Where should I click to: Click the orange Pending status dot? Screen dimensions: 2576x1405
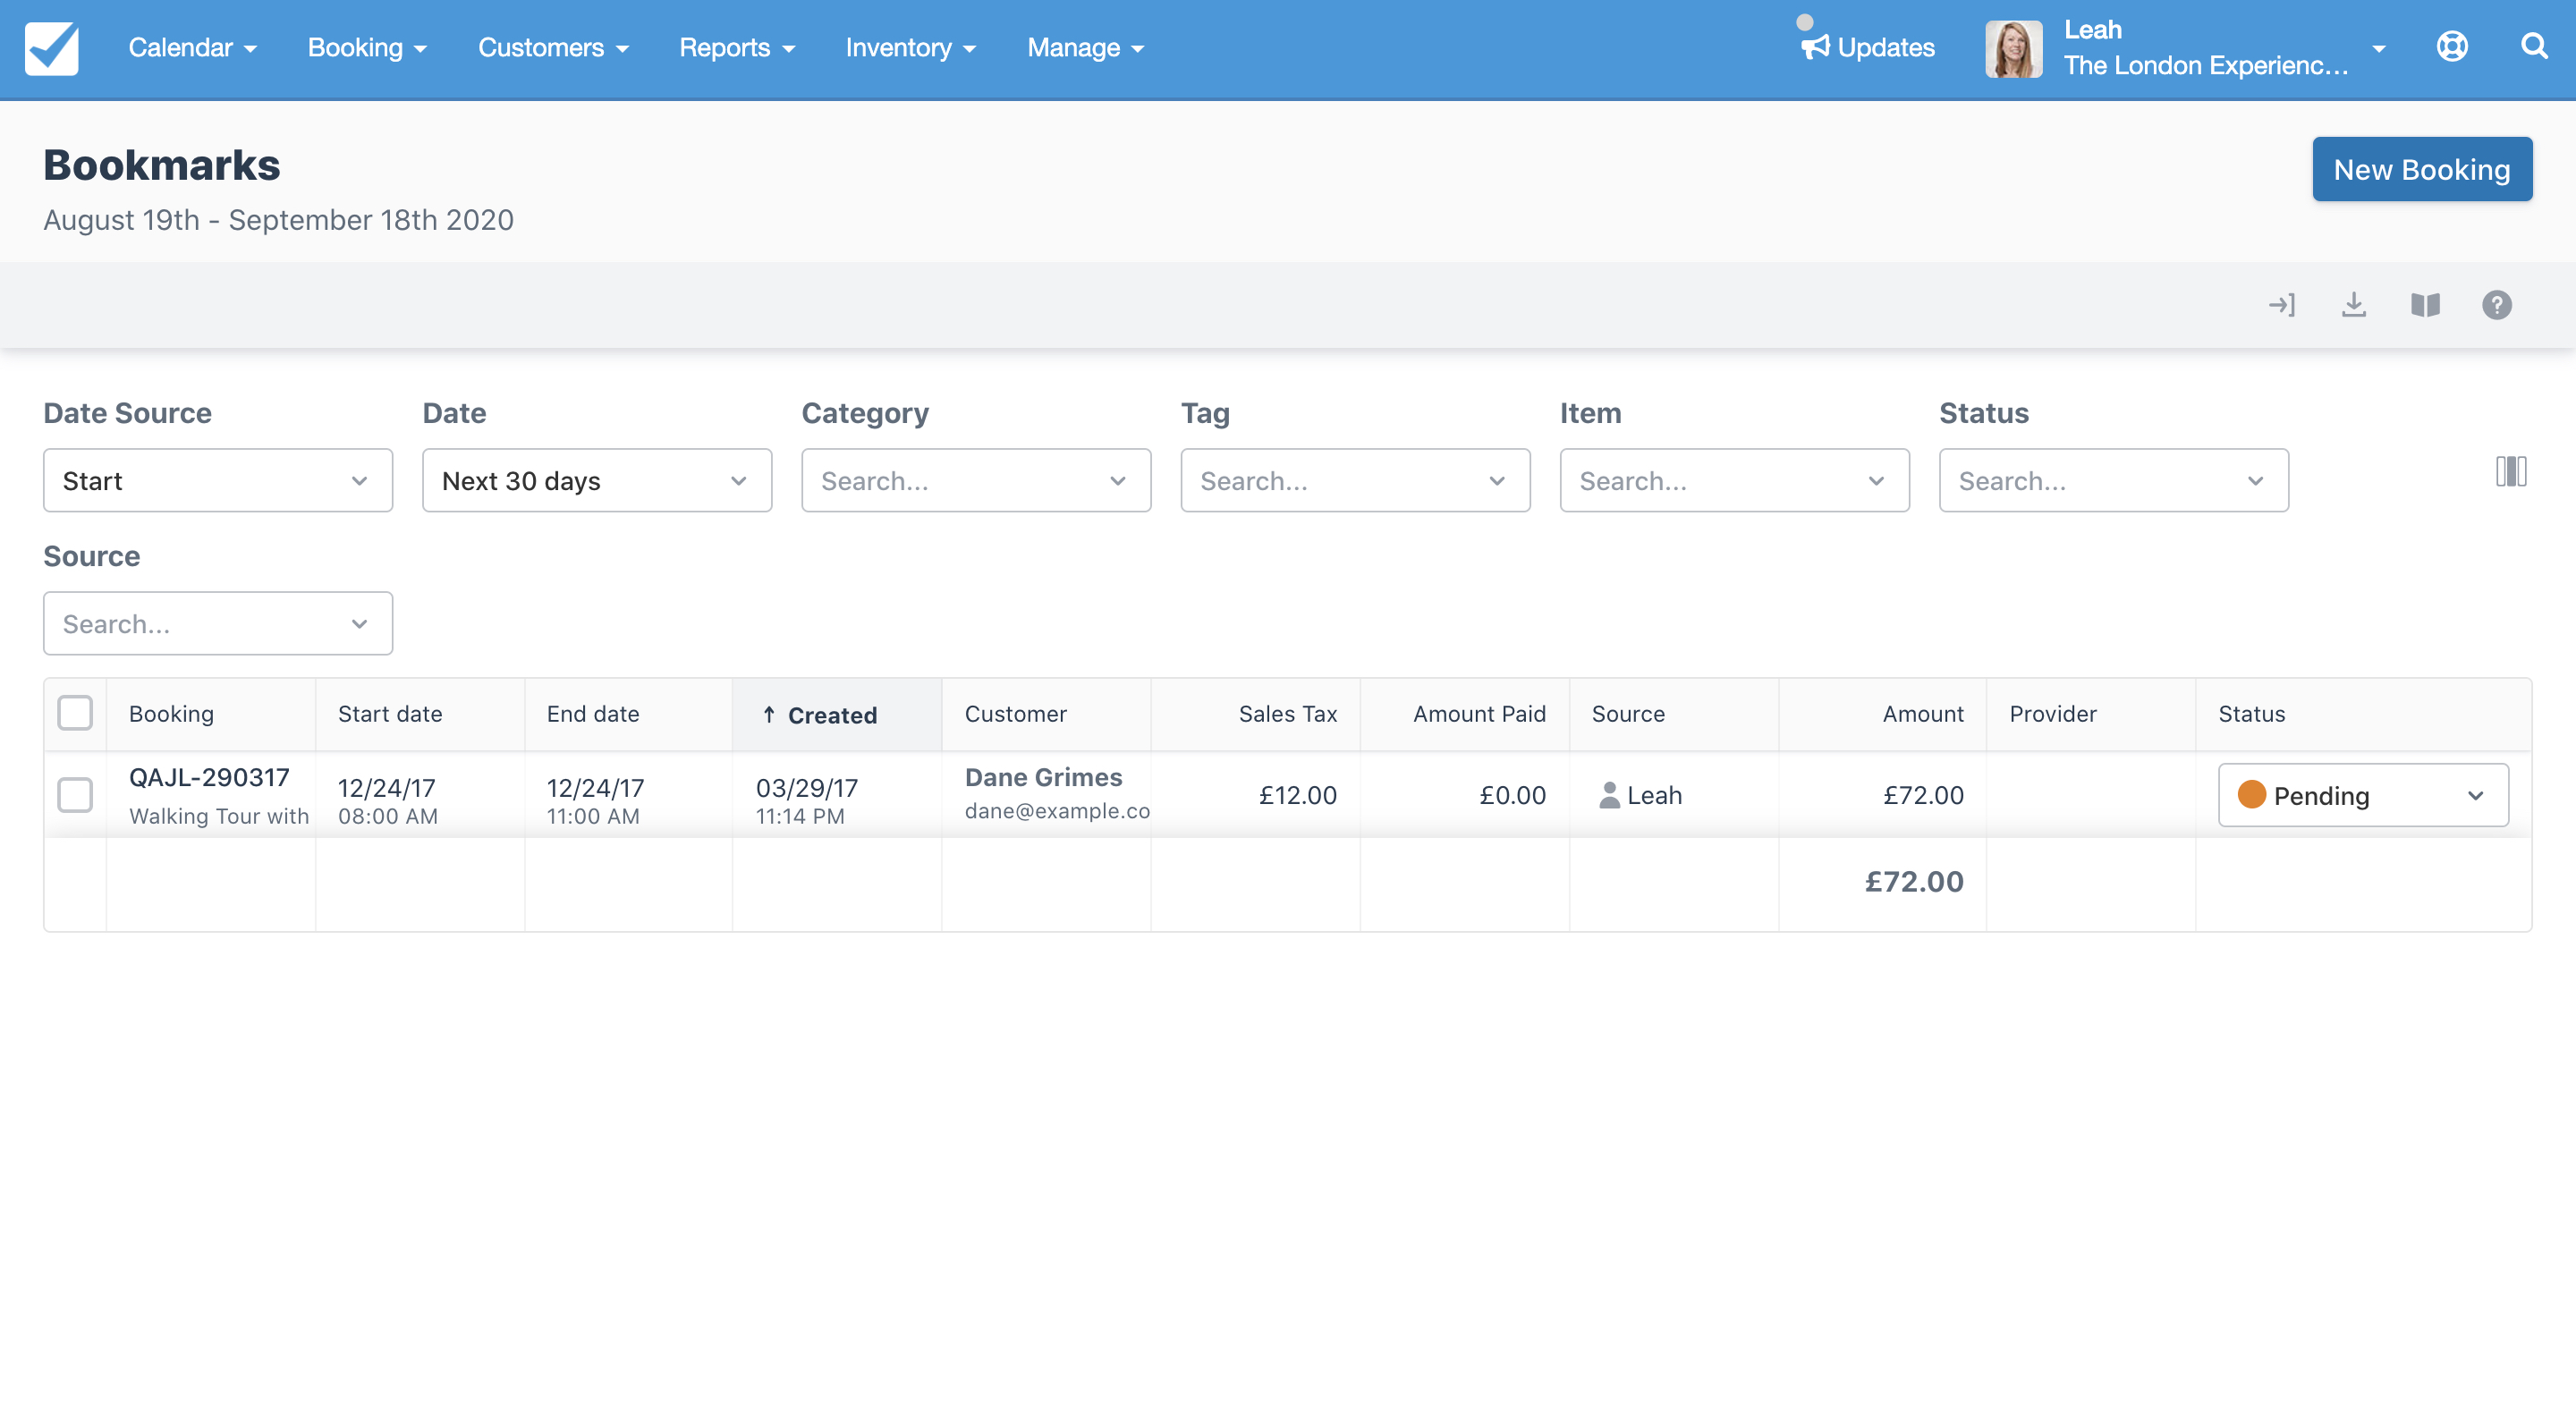coord(2251,795)
